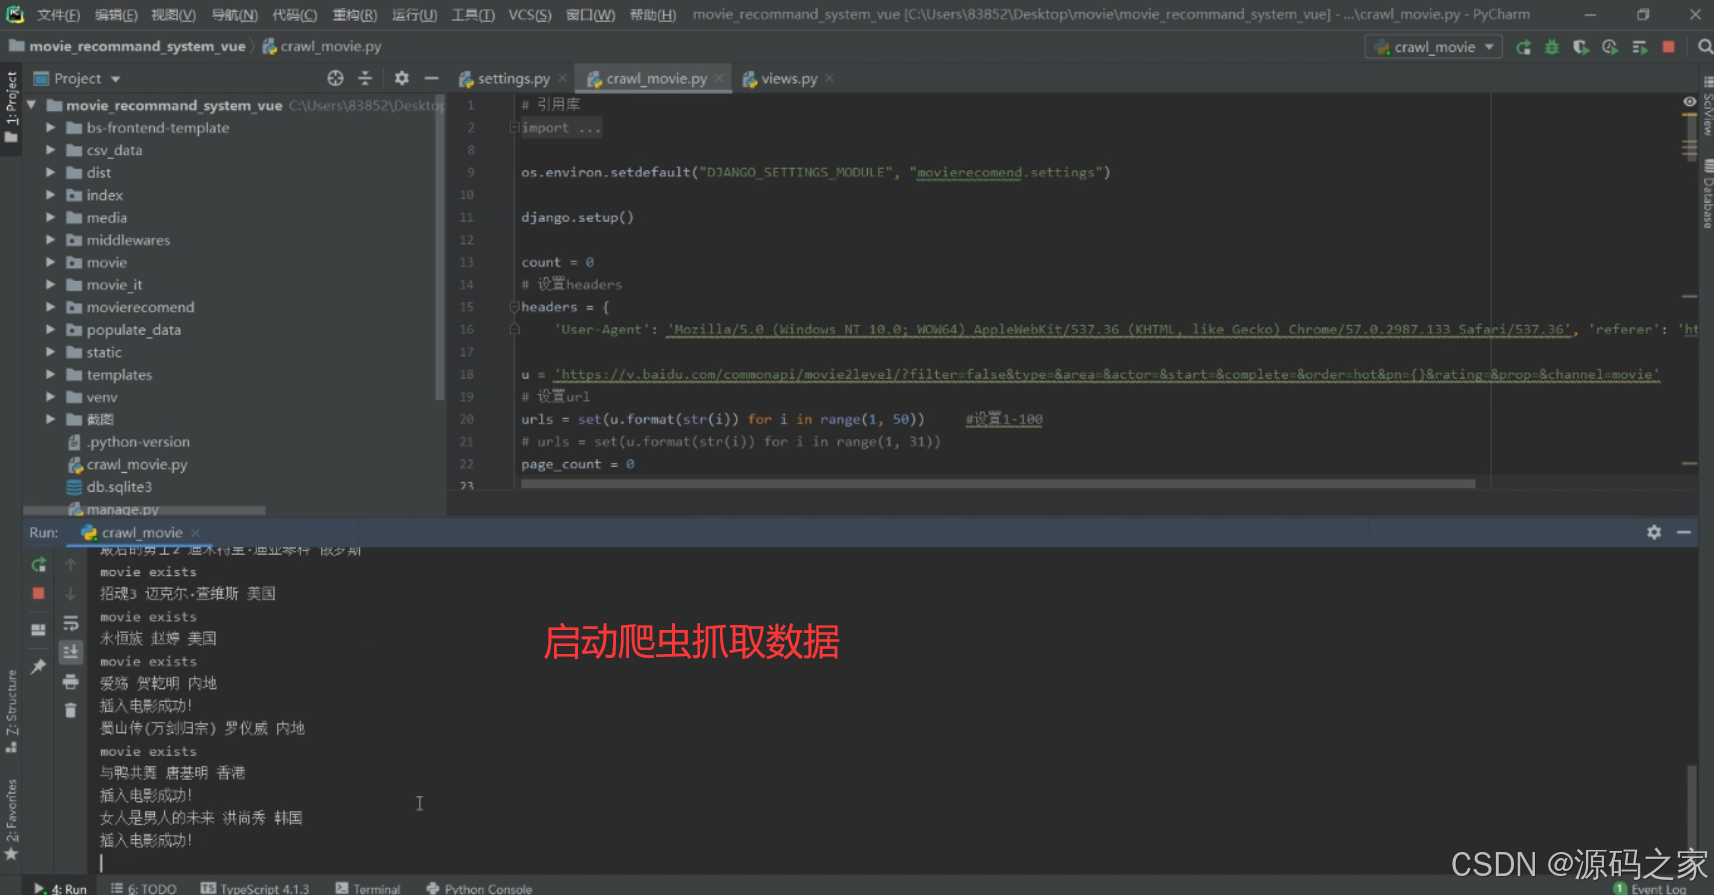Close the crawl_movie.py editor tab

click(718, 79)
